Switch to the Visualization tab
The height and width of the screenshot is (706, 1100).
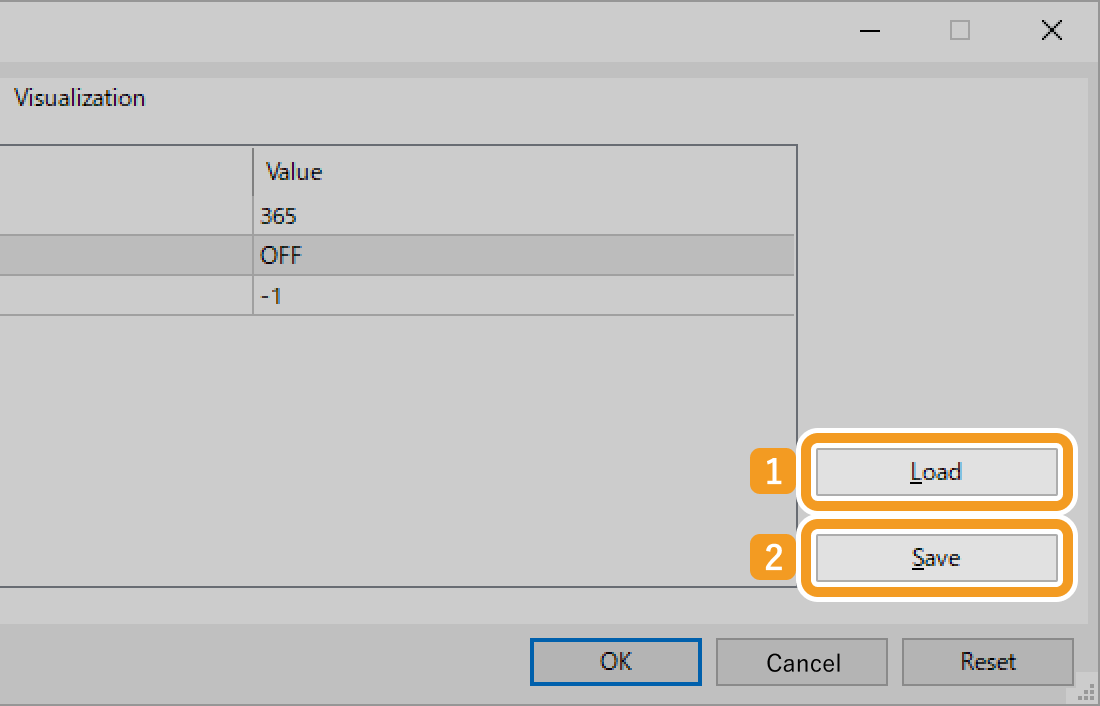coord(80,98)
